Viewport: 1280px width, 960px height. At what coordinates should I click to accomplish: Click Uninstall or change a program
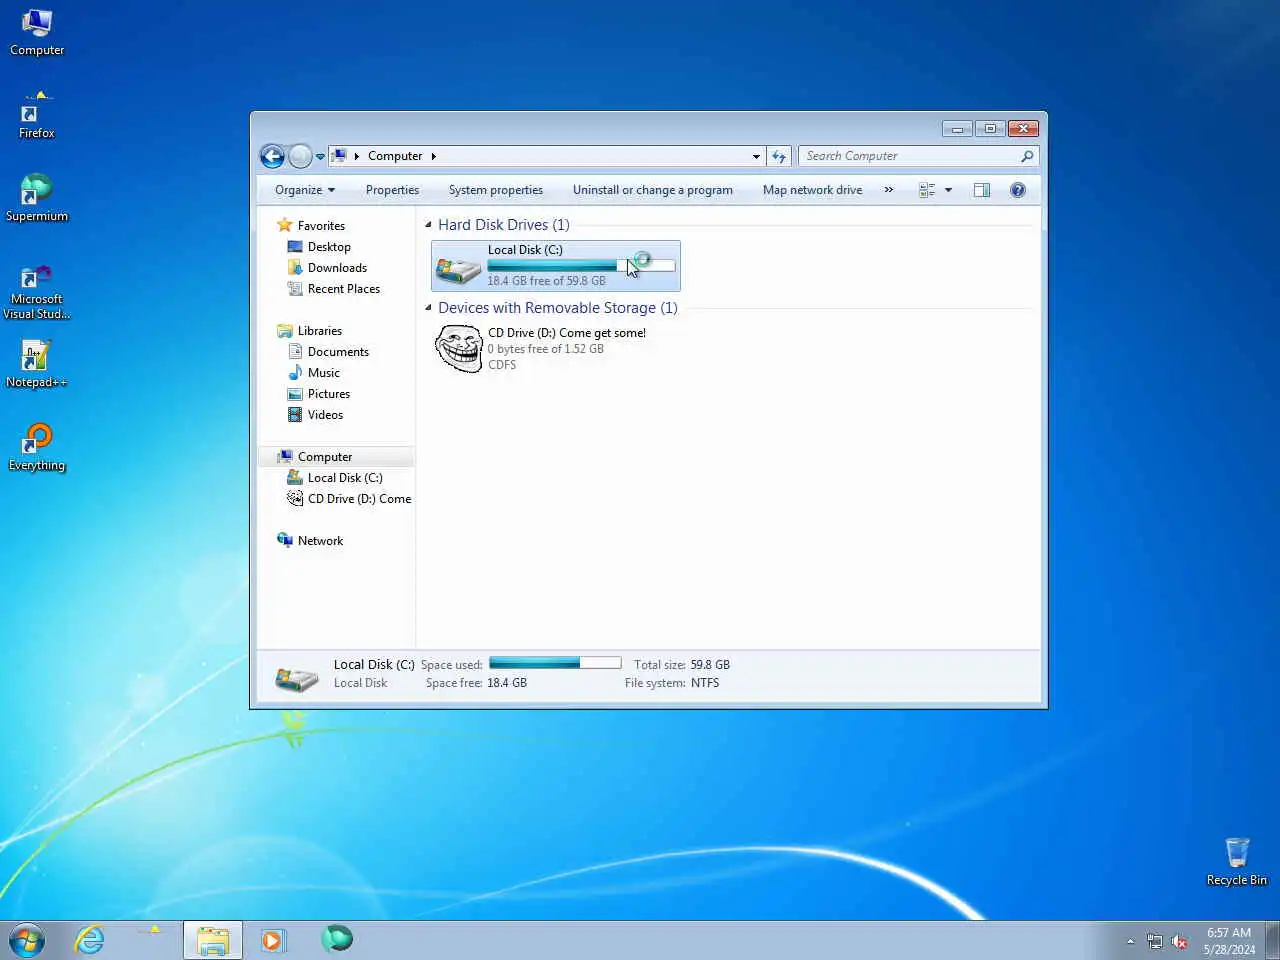[653, 190]
